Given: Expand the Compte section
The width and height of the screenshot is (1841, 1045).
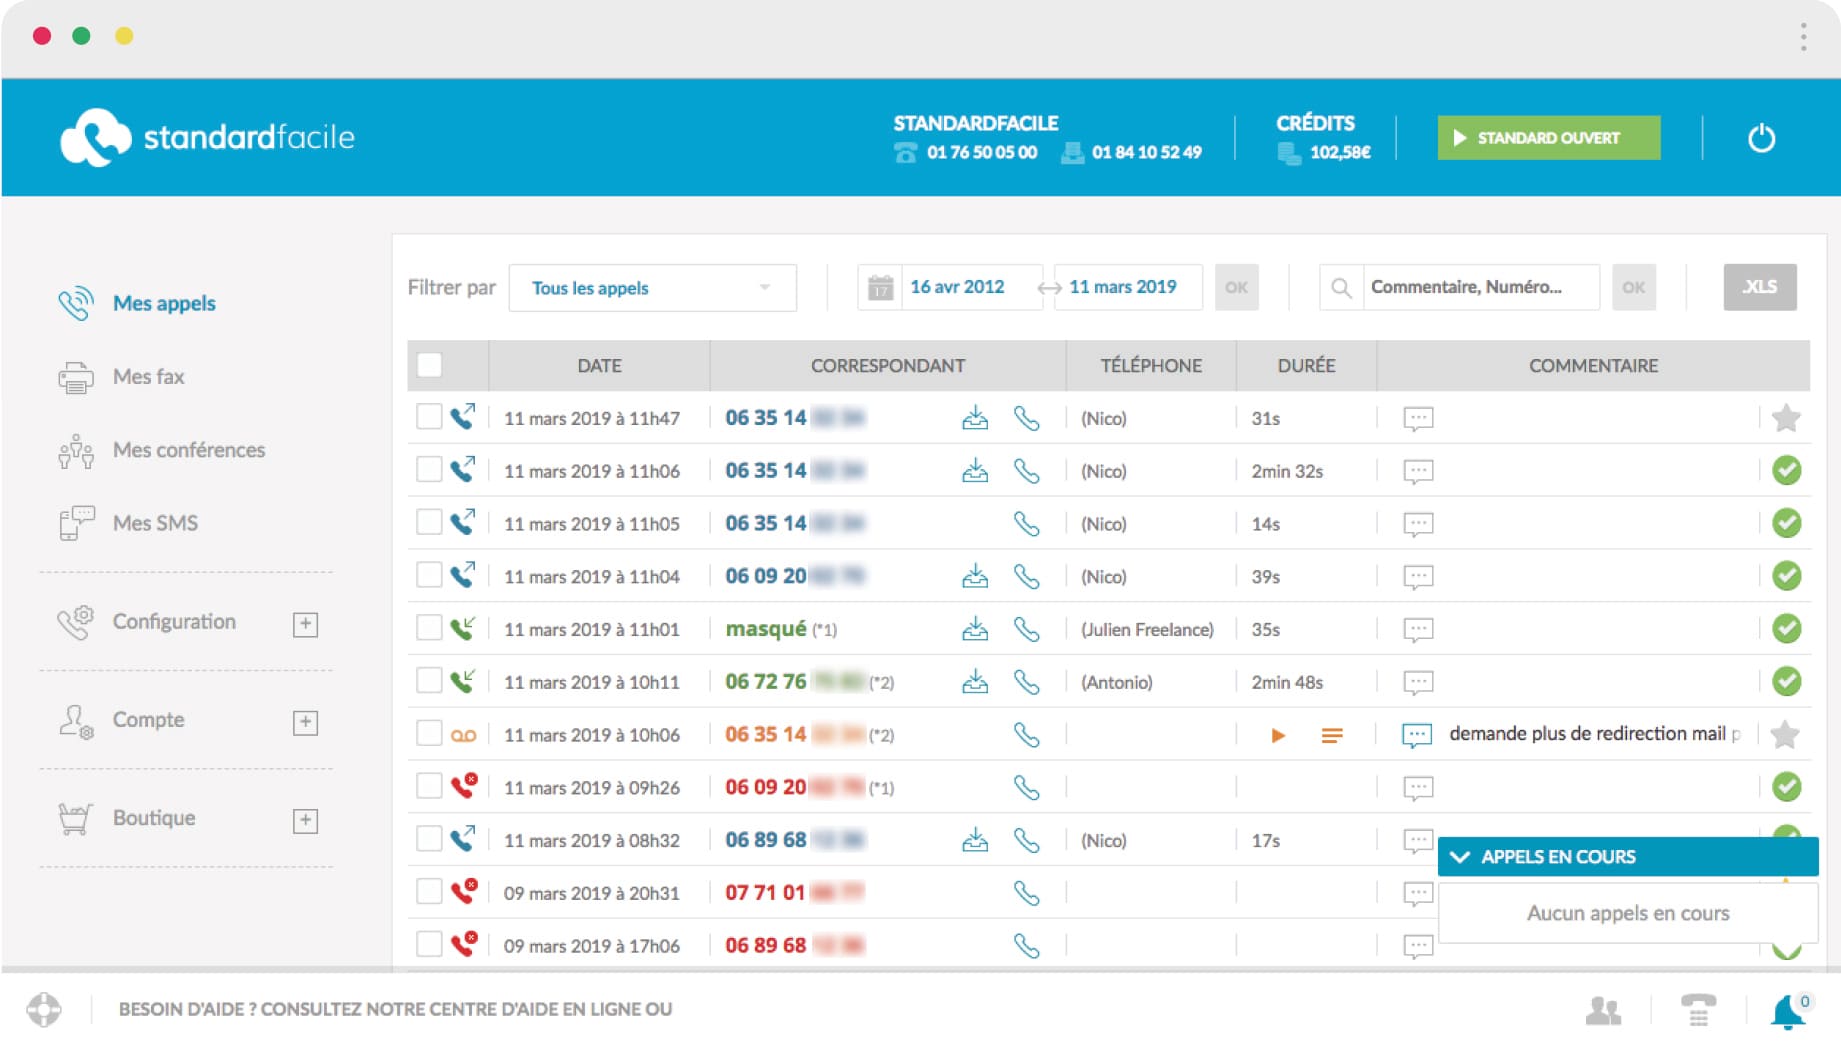Looking at the screenshot, I should point(305,723).
